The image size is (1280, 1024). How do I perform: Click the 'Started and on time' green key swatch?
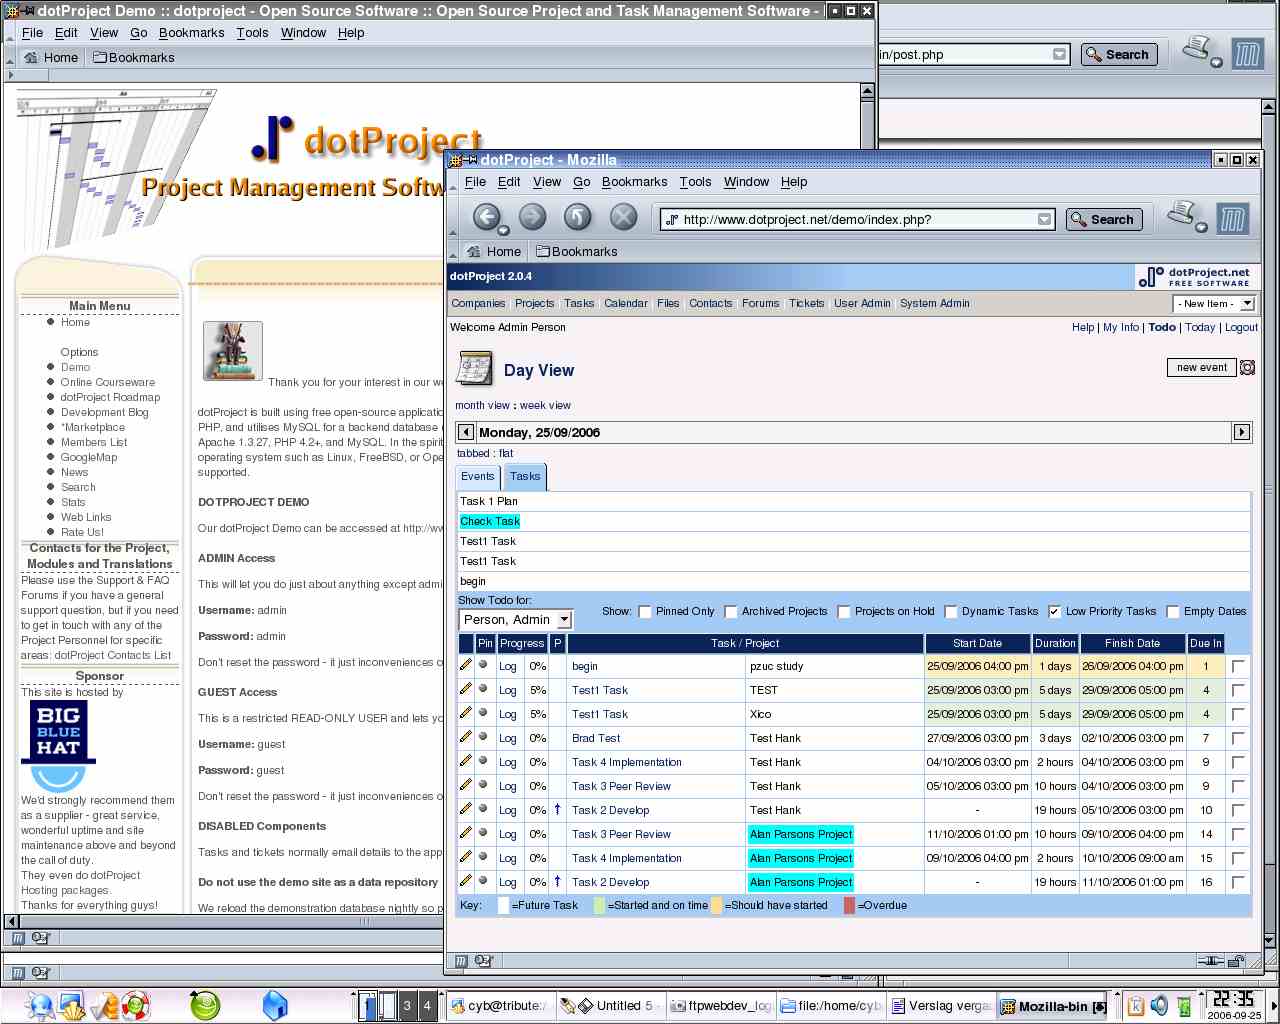tap(599, 906)
